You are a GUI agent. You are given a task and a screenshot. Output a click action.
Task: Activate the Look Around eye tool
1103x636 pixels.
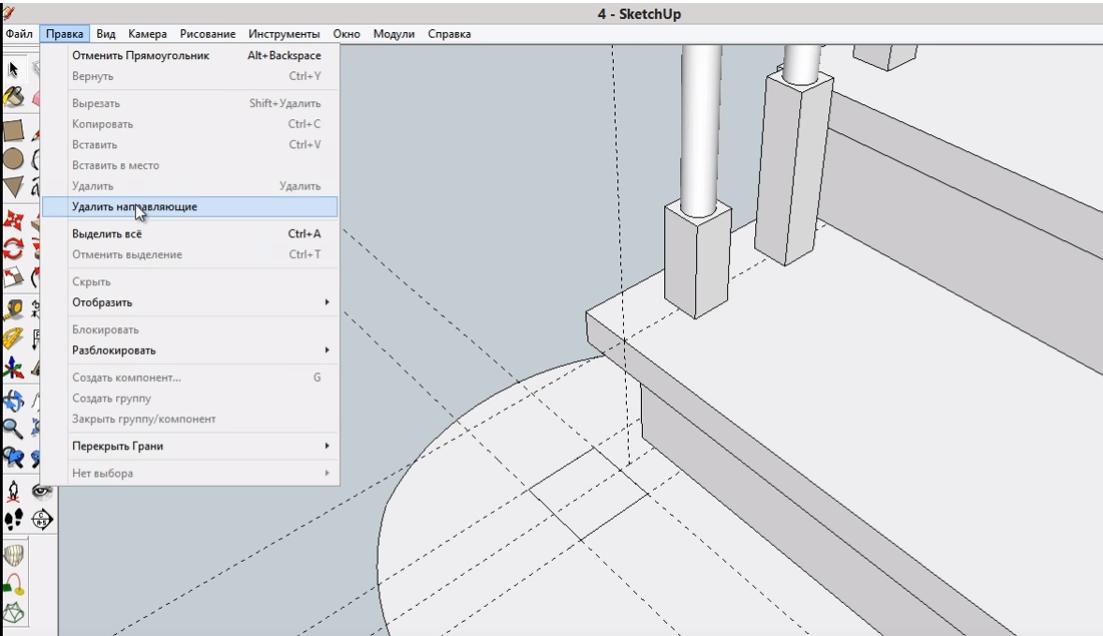pyautogui.click(x=42, y=490)
